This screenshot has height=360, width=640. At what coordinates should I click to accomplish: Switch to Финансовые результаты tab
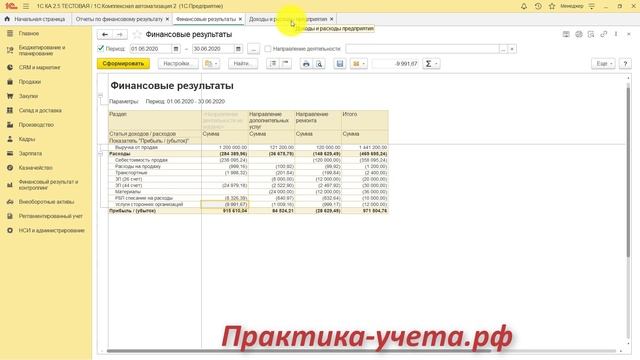[x=206, y=19]
